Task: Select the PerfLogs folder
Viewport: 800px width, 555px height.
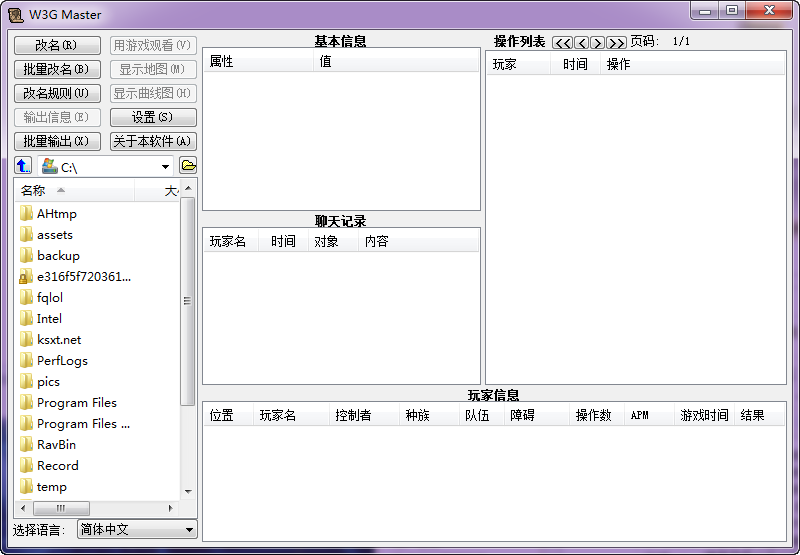Action: click(x=62, y=361)
